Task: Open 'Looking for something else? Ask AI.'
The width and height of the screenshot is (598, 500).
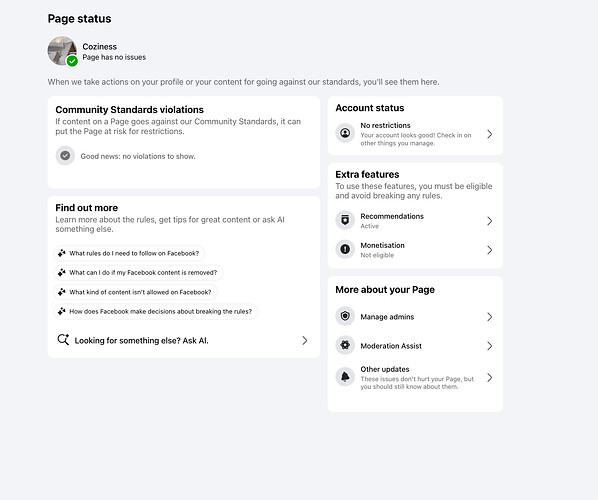Action: click(183, 340)
